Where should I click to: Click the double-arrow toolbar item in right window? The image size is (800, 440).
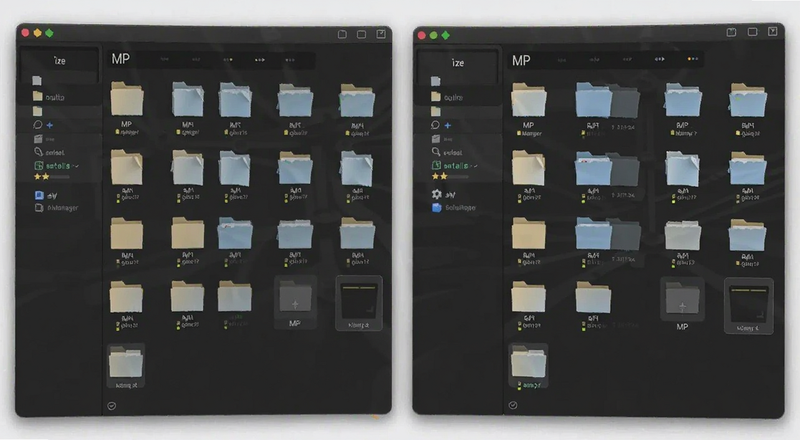coord(659,59)
